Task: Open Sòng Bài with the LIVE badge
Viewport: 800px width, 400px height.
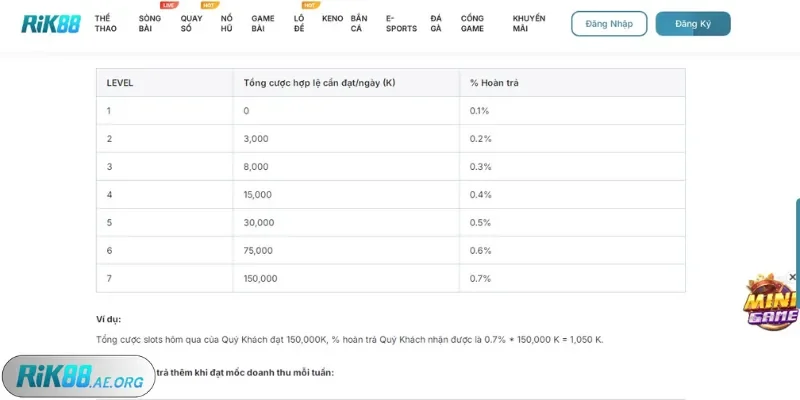Action: [x=149, y=24]
